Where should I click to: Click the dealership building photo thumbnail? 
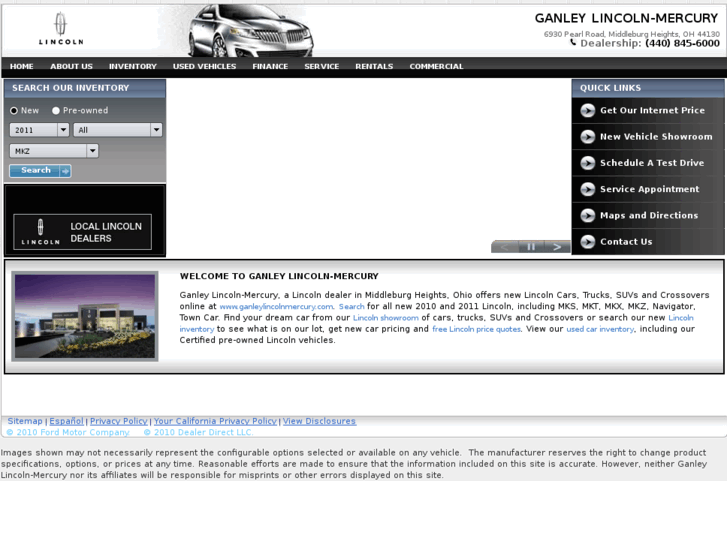pyautogui.click(x=85, y=316)
